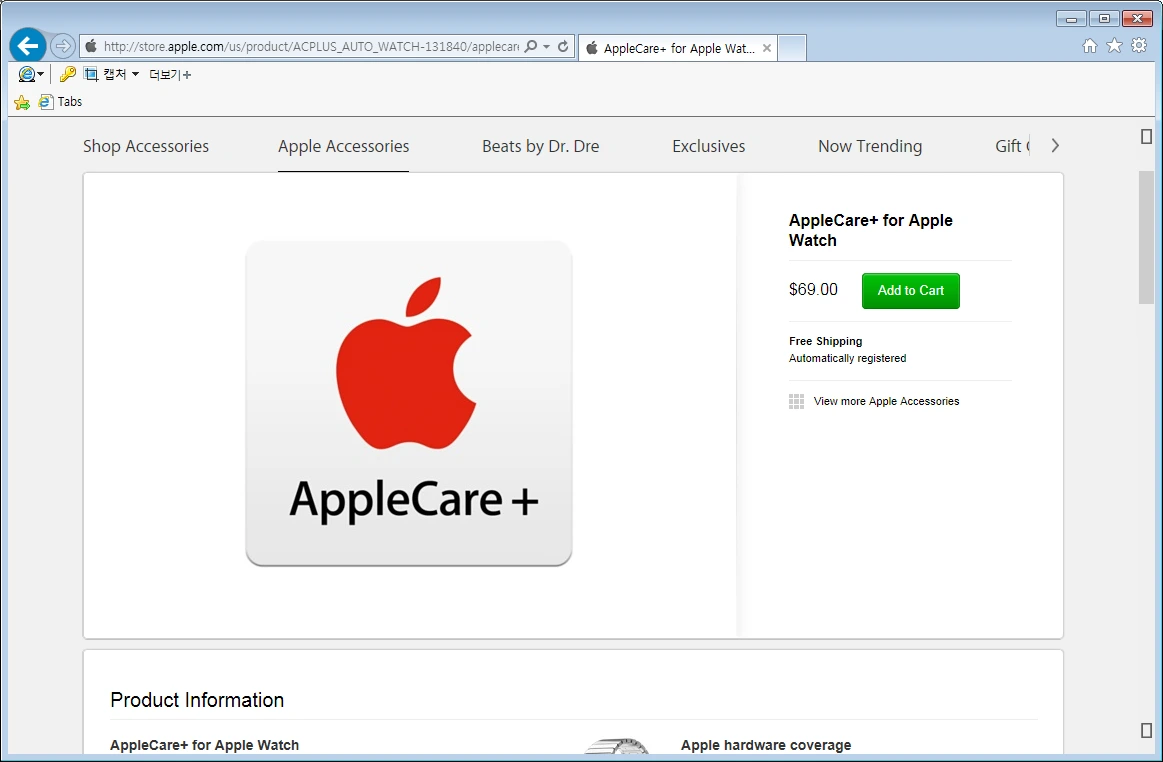This screenshot has width=1163, height=762.
Task: Click the scroll down square at scrollbar bottom
Action: coord(1146,730)
